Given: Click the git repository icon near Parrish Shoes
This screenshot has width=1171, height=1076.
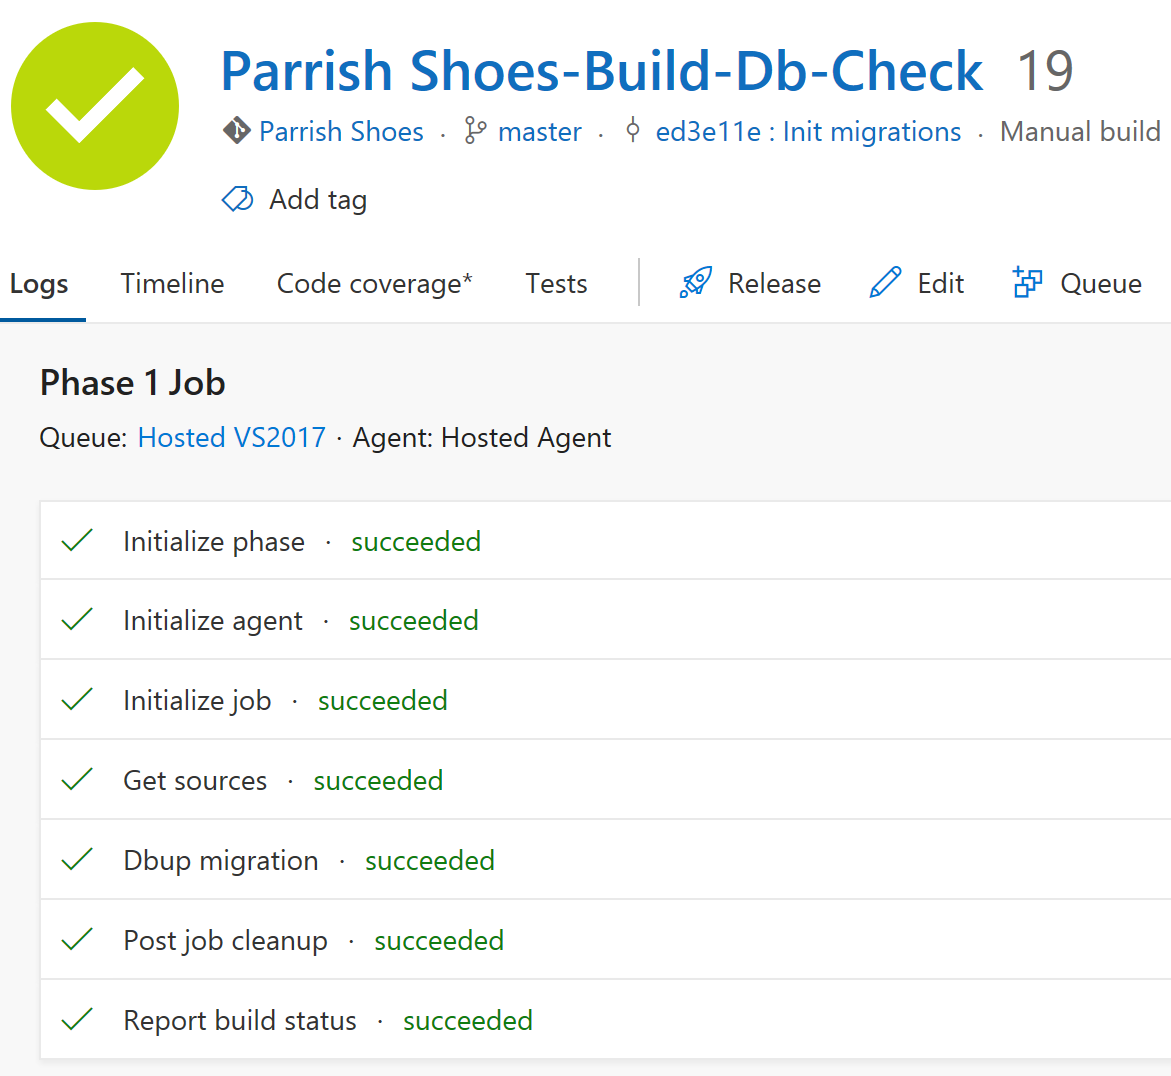Looking at the screenshot, I should point(236,131).
